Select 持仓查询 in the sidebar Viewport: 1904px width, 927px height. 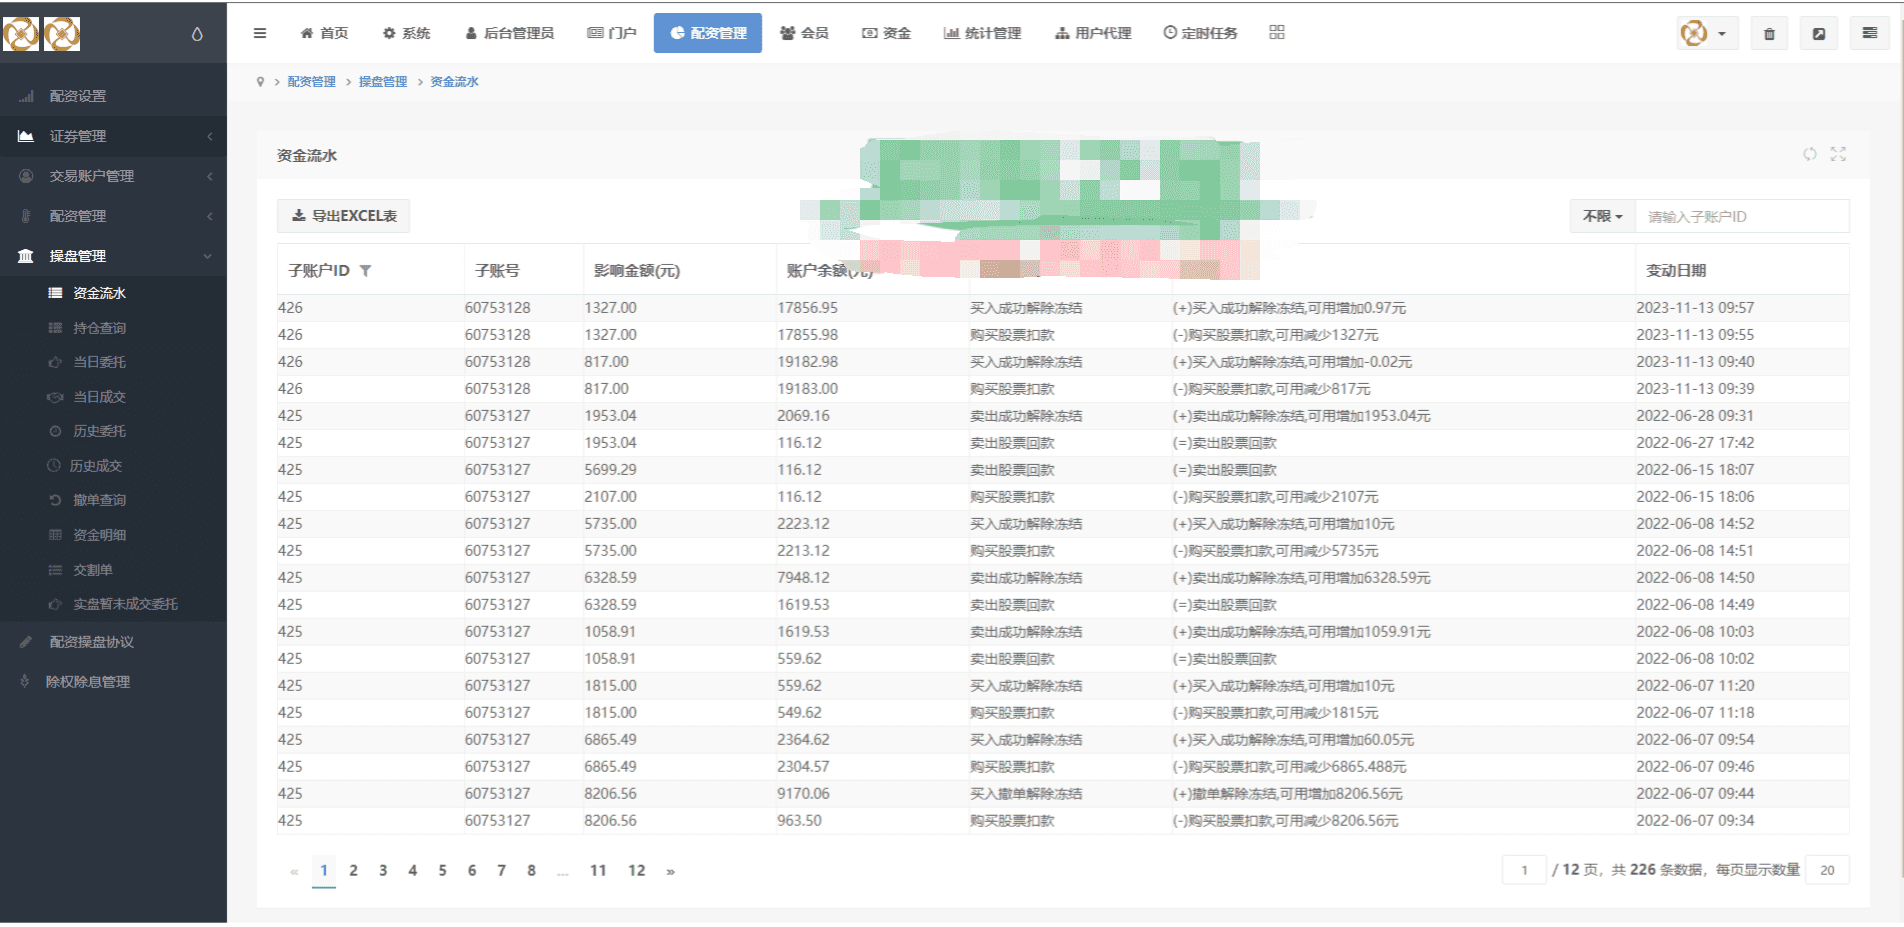[99, 328]
